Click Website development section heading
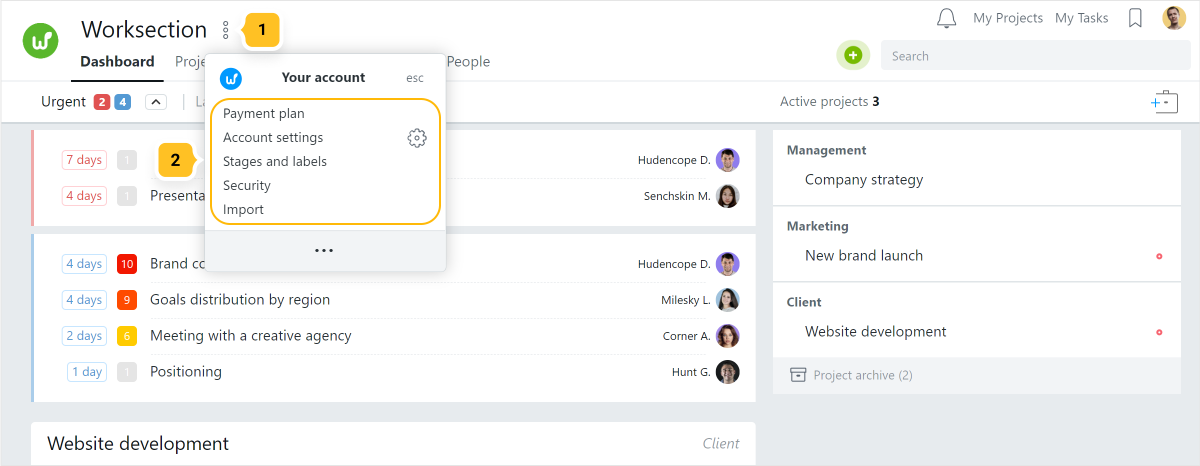 [x=138, y=443]
